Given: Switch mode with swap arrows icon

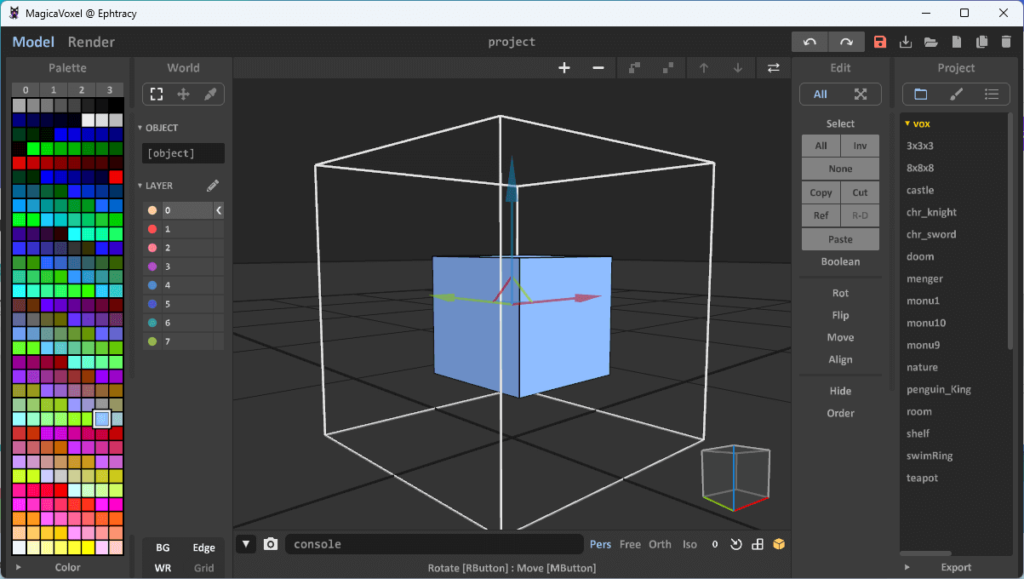Looking at the screenshot, I should point(773,68).
